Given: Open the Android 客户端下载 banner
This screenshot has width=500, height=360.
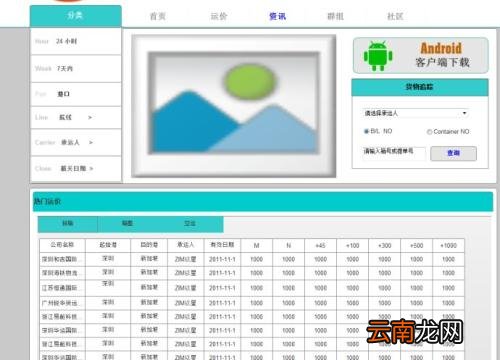Looking at the screenshot, I should [421, 56].
